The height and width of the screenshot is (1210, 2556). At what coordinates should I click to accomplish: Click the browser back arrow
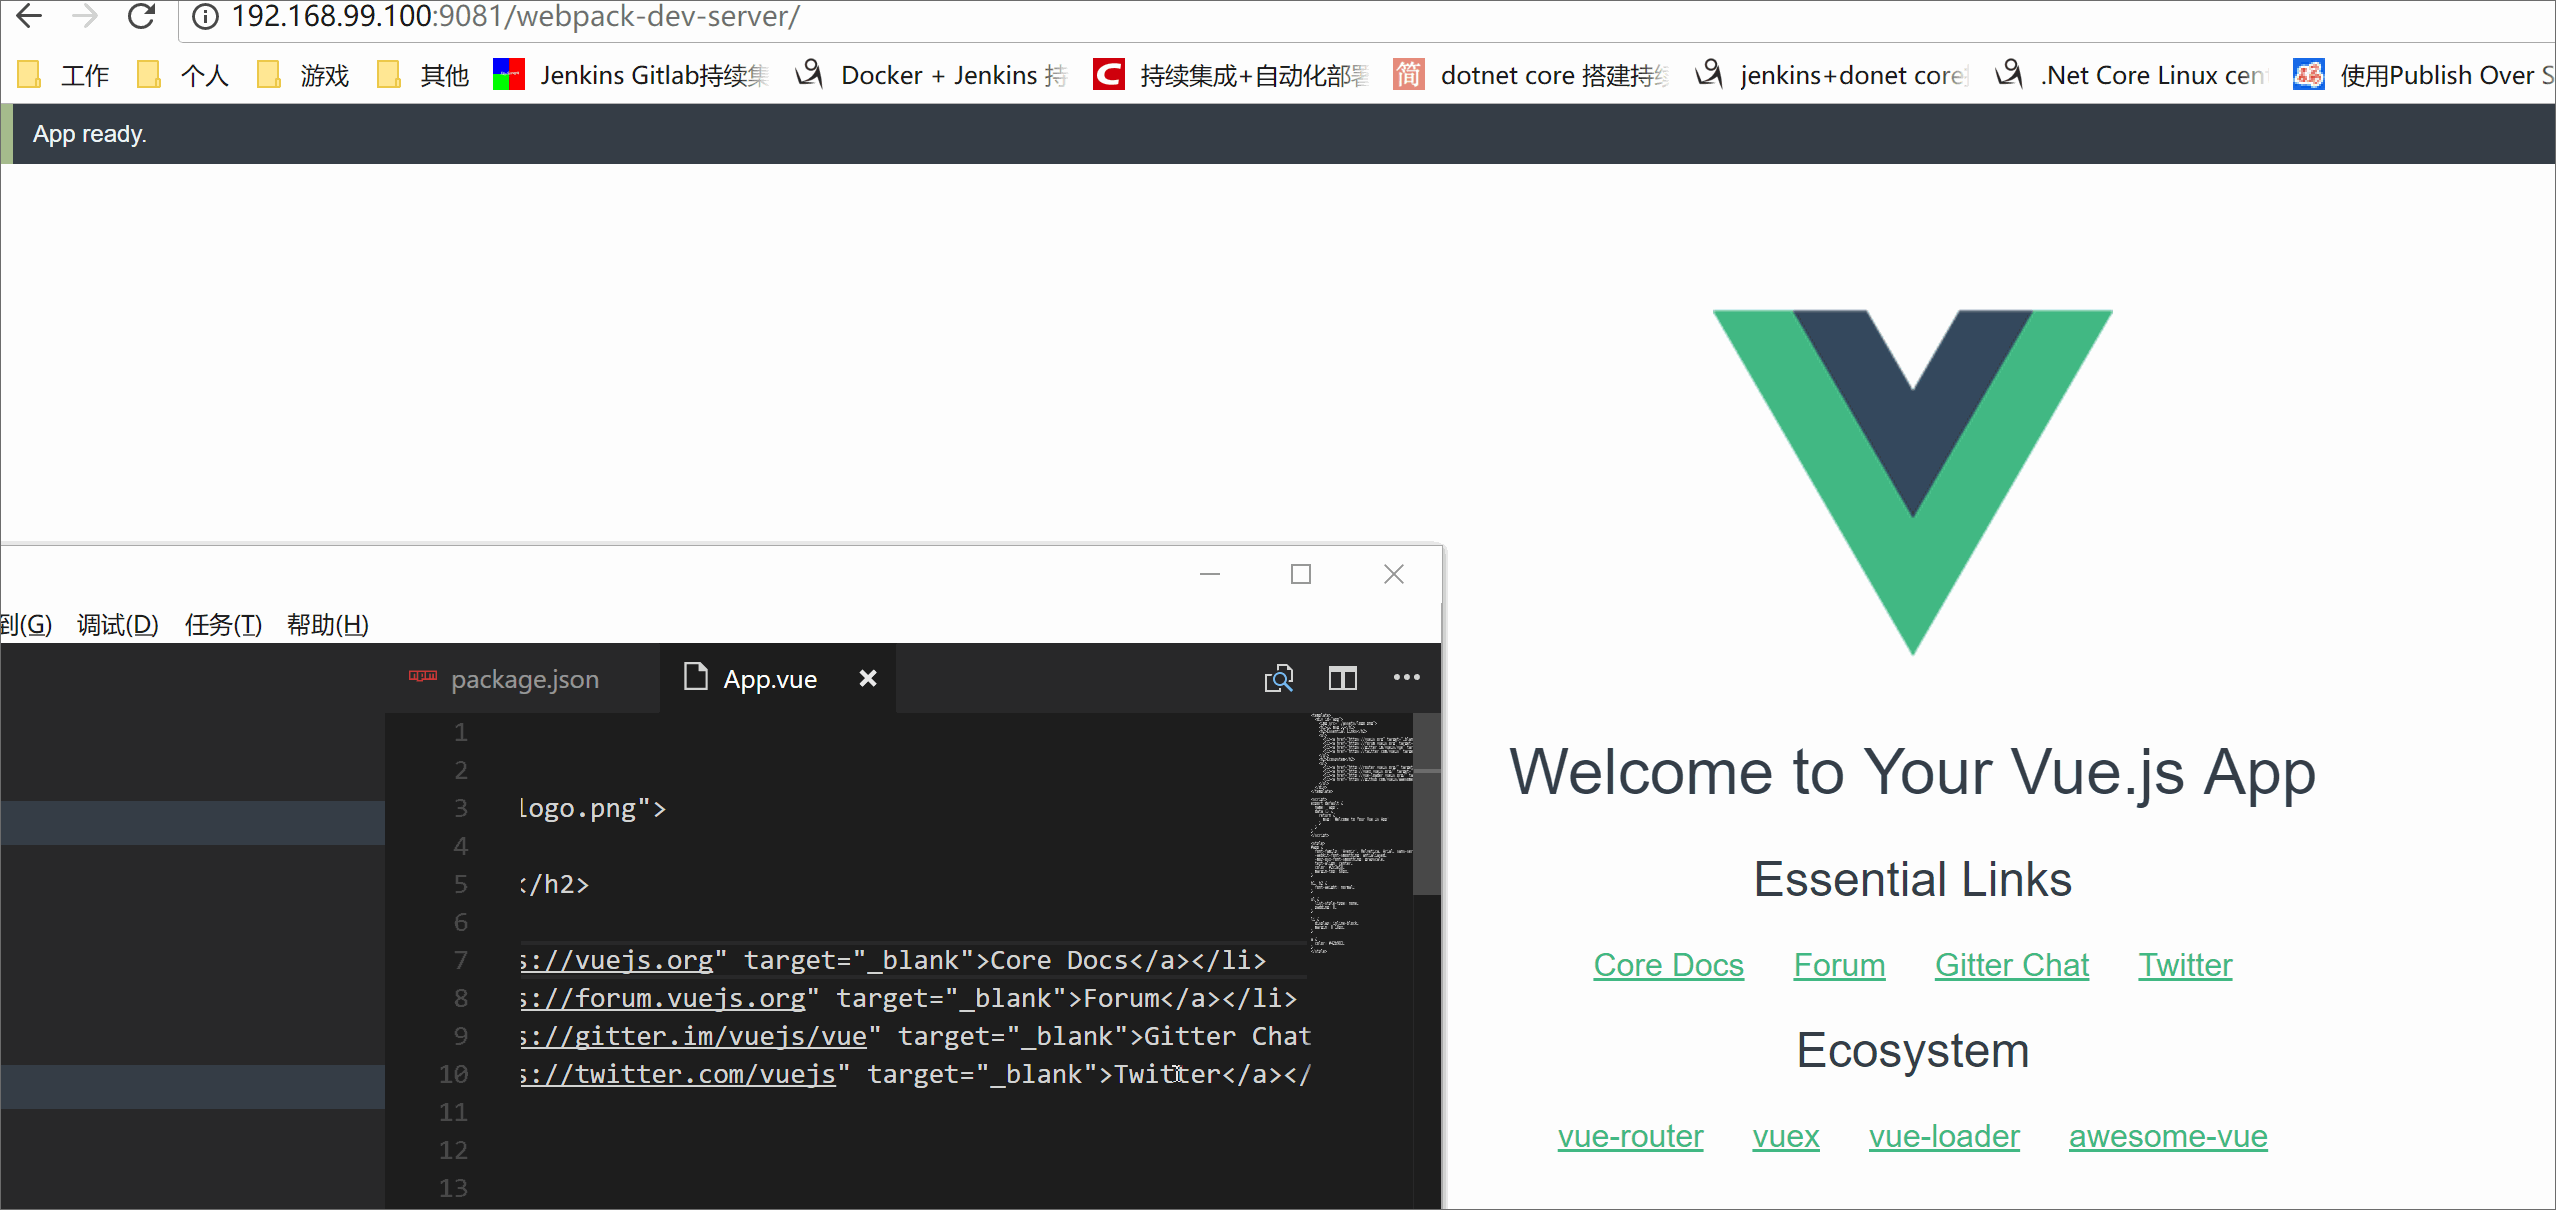[x=30, y=16]
